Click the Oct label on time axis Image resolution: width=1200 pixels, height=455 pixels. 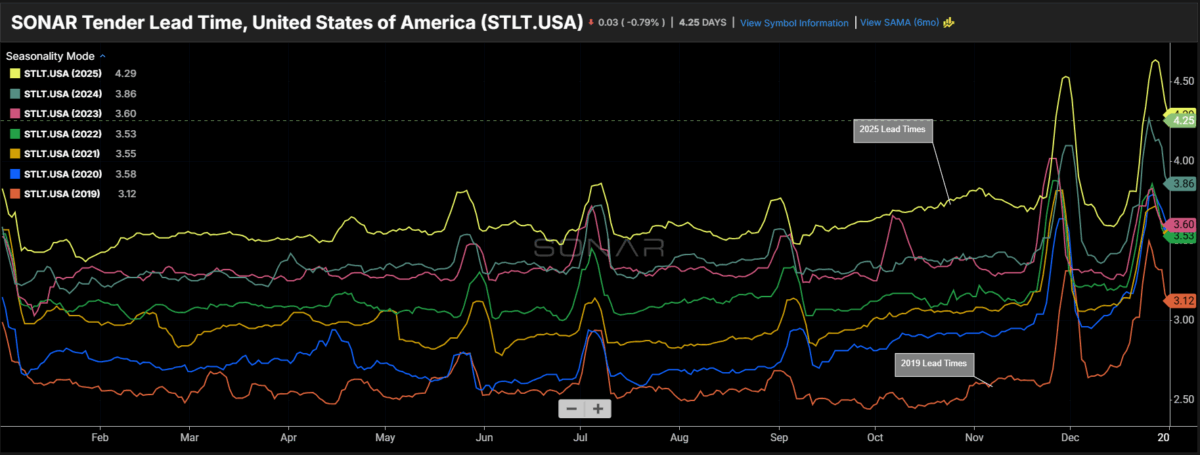(x=877, y=437)
